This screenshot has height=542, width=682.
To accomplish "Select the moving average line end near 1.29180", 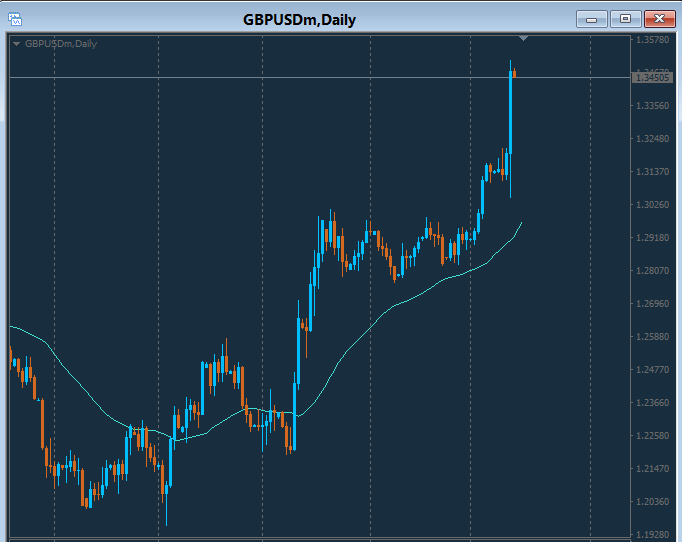I will pyautogui.click(x=521, y=224).
